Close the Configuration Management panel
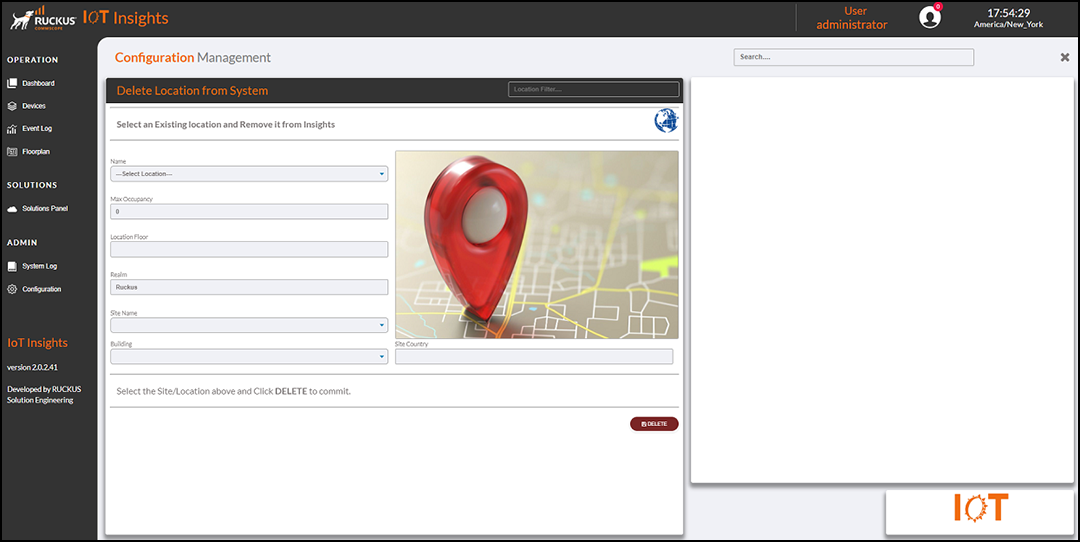 [x=1065, y=57]
